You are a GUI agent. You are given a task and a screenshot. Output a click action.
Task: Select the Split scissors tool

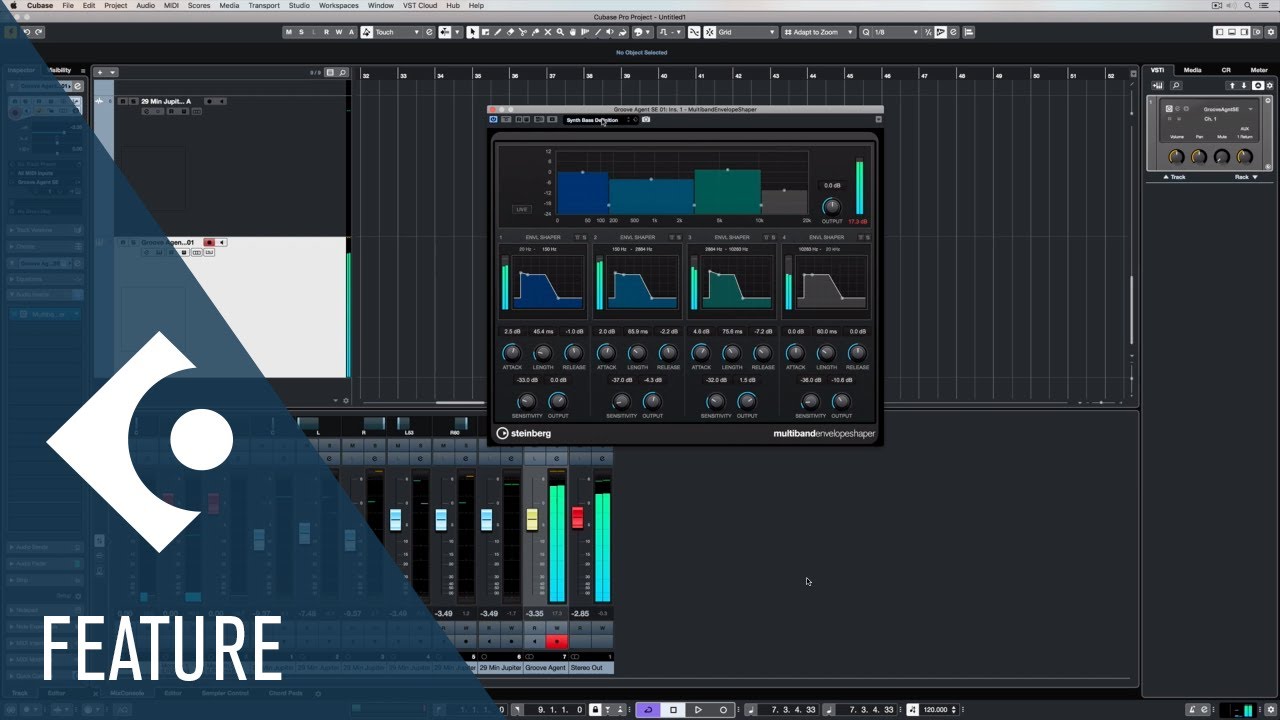[x=523, y=32]
